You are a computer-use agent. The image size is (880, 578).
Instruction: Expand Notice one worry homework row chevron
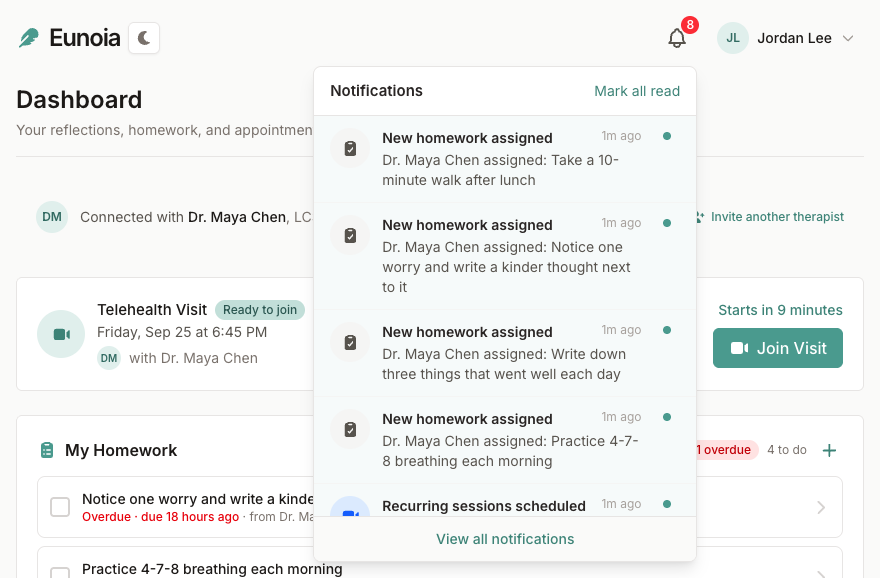(x=821, y=507)
